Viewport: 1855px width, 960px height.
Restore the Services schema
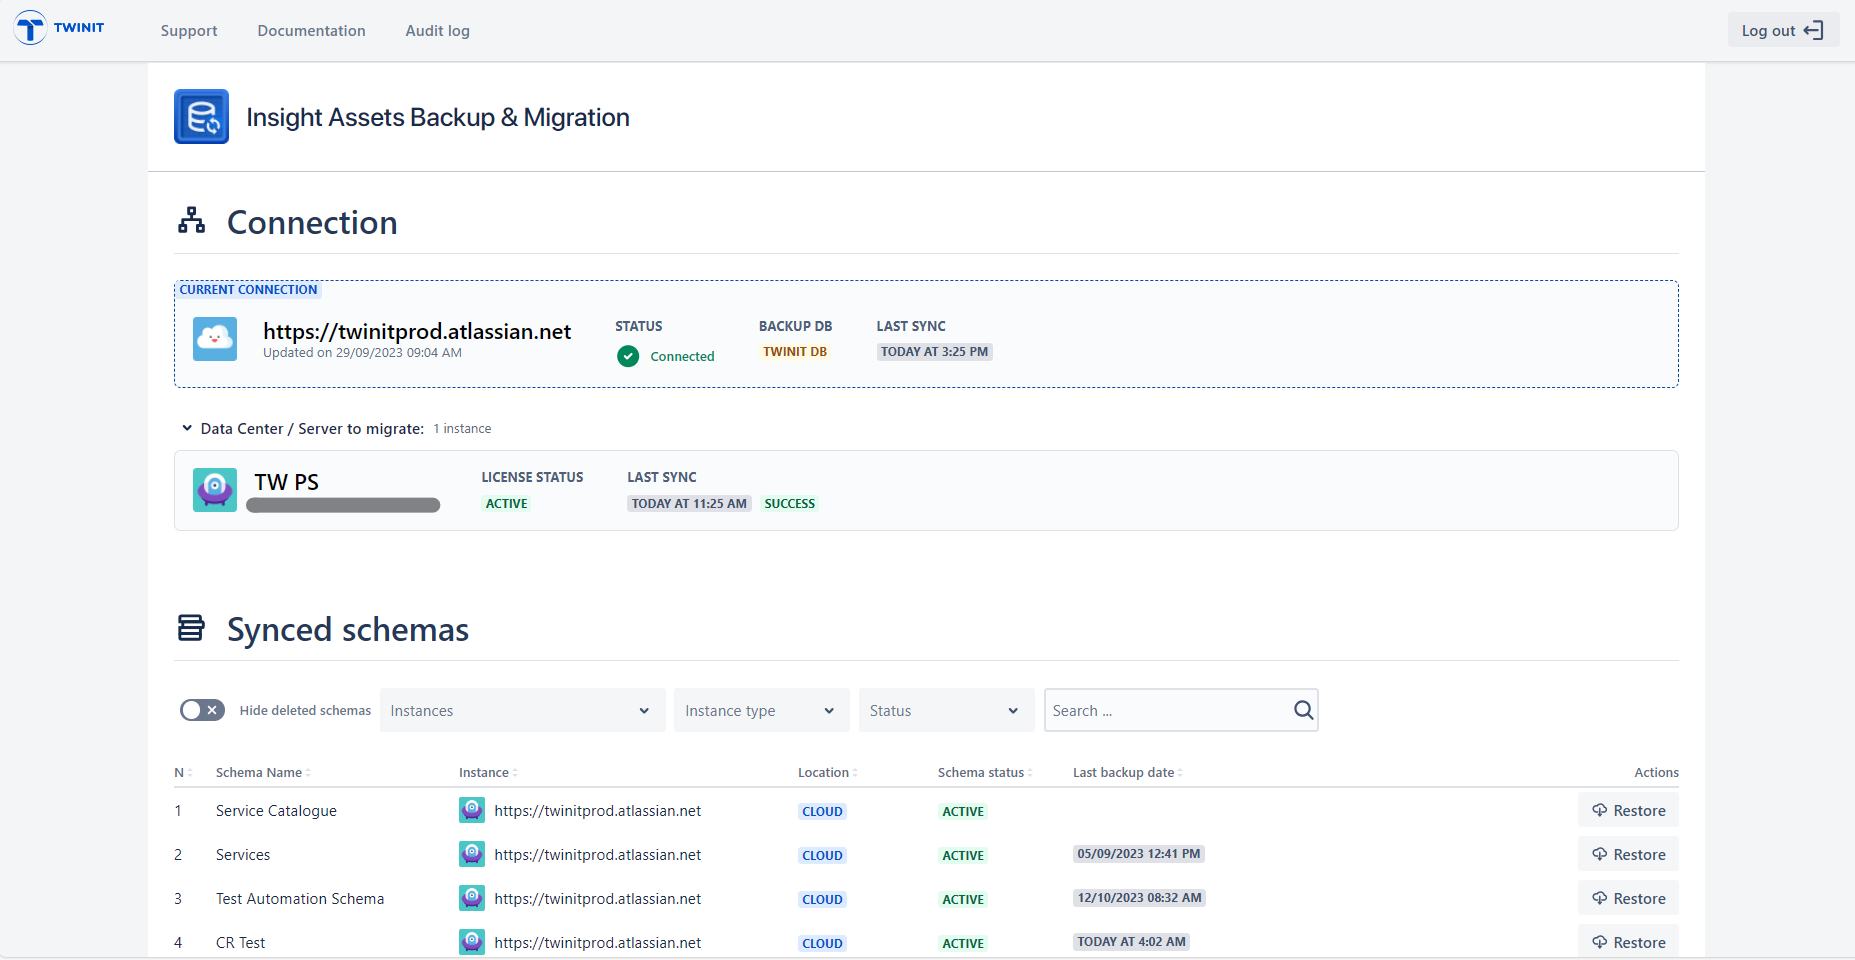pyautogui.click(x=1628, y=854)
